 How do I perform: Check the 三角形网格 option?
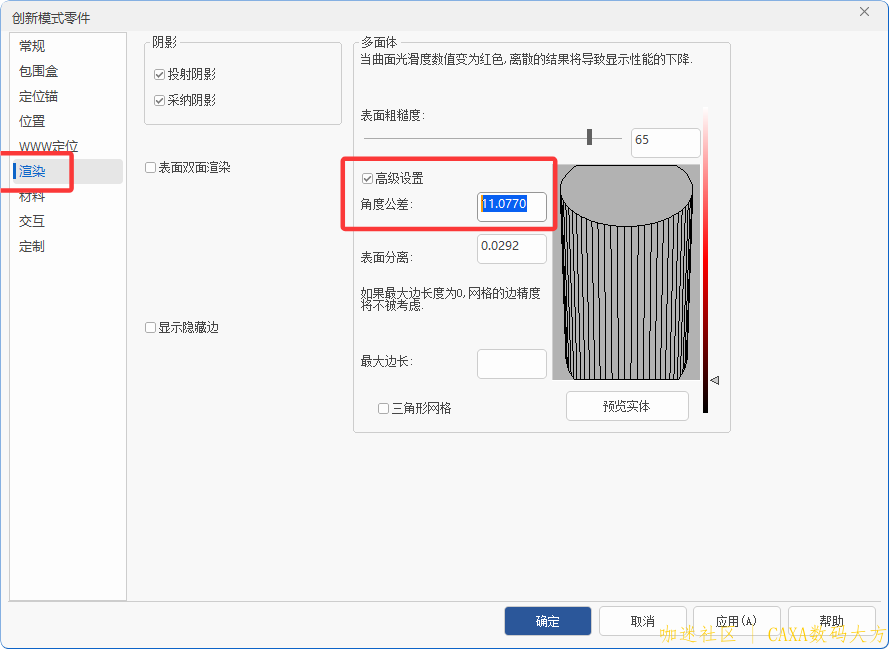pos(383,408)
